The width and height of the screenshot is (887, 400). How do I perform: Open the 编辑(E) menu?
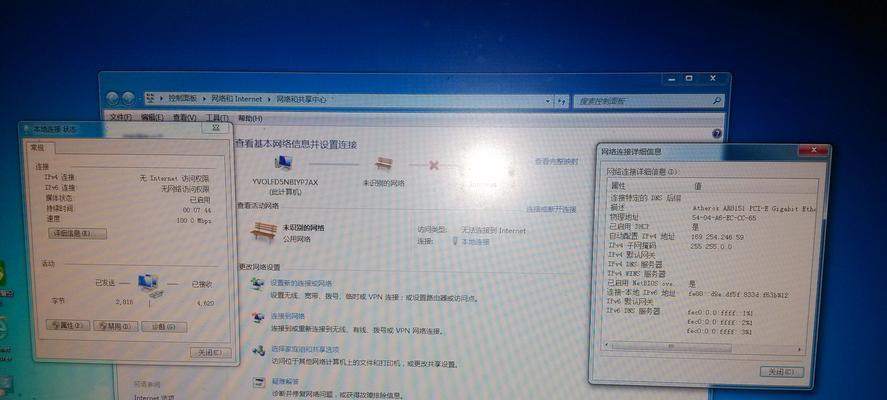(152, 118)
